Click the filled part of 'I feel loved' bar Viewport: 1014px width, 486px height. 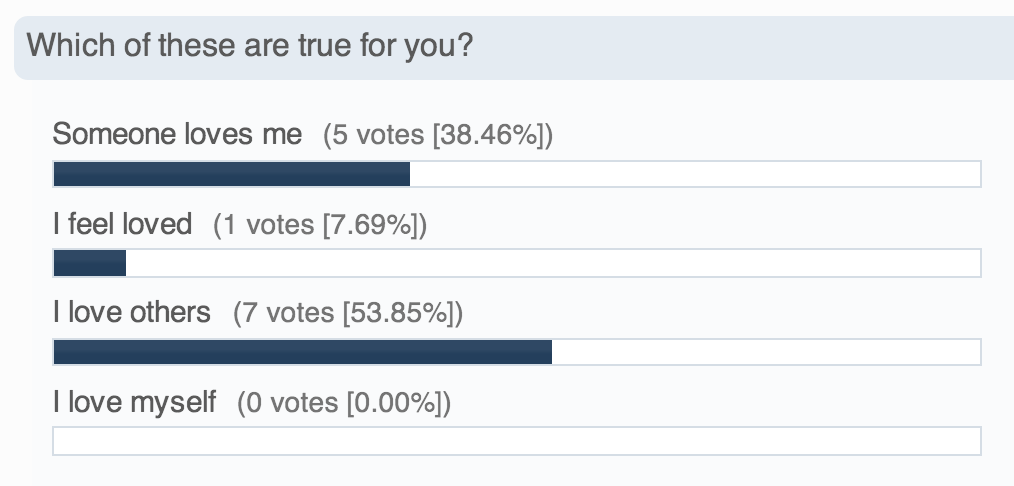[90, 263]
